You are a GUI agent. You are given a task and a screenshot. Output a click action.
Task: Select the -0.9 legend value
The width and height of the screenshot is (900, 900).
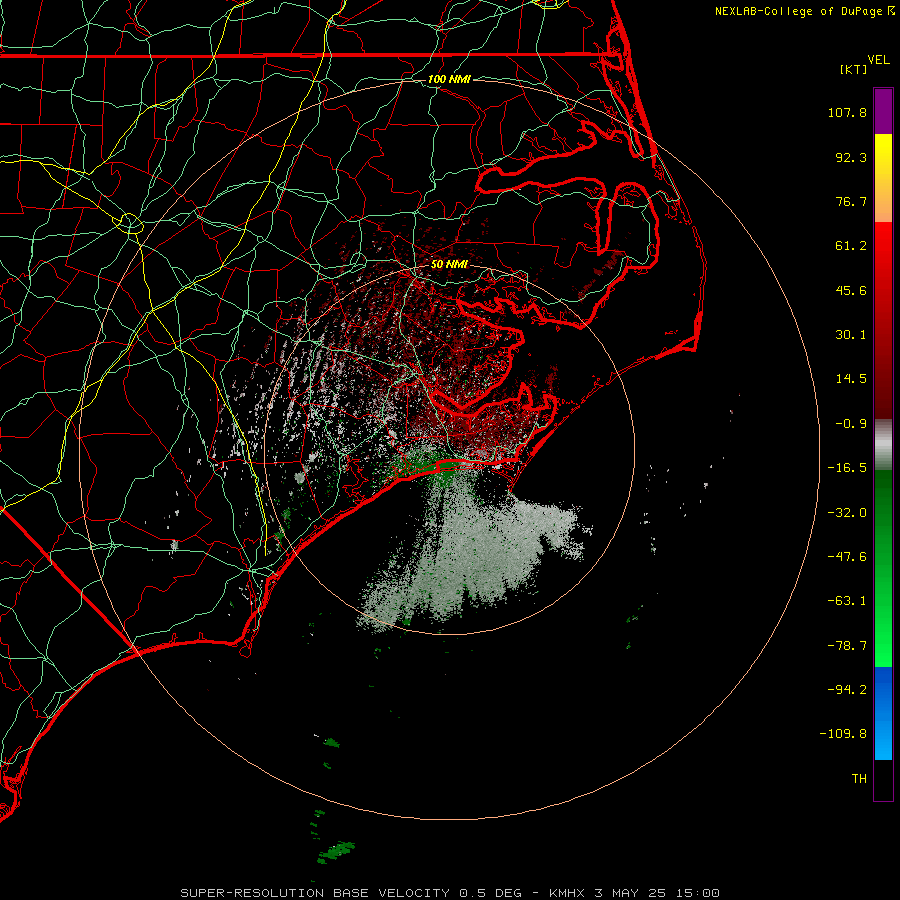pos(851,424)
